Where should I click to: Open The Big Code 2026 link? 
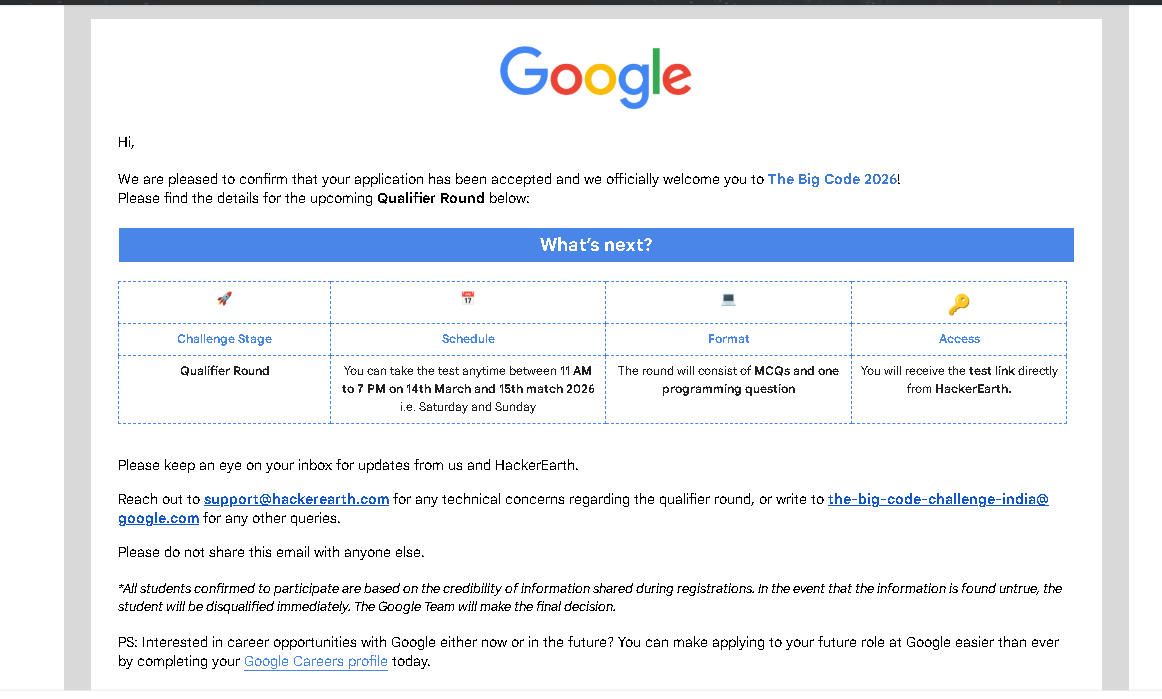[832, 179]
